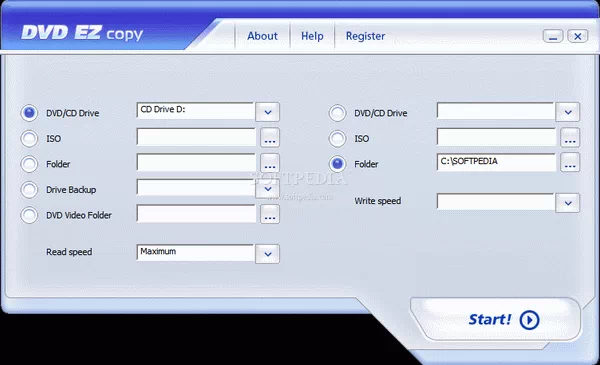Open the Register menu item

click(x=365, y=36)
